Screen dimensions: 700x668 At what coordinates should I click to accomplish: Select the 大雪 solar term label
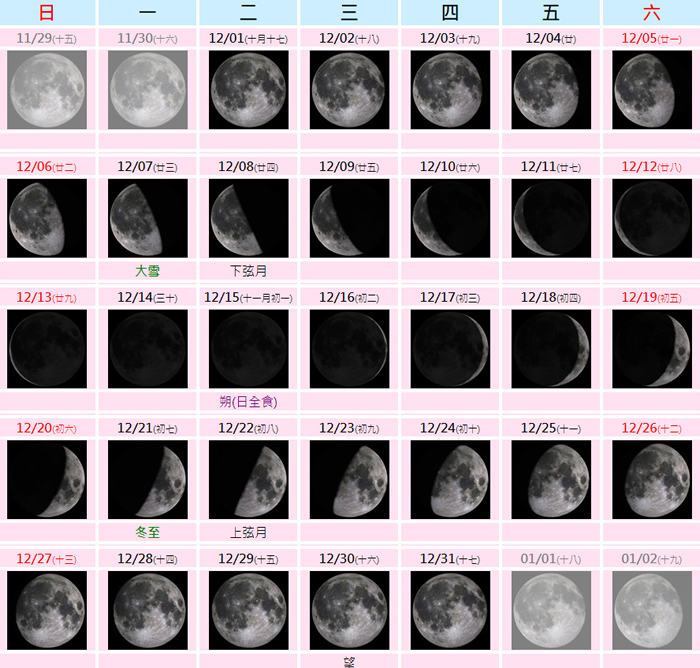click(x=147, y=271)
